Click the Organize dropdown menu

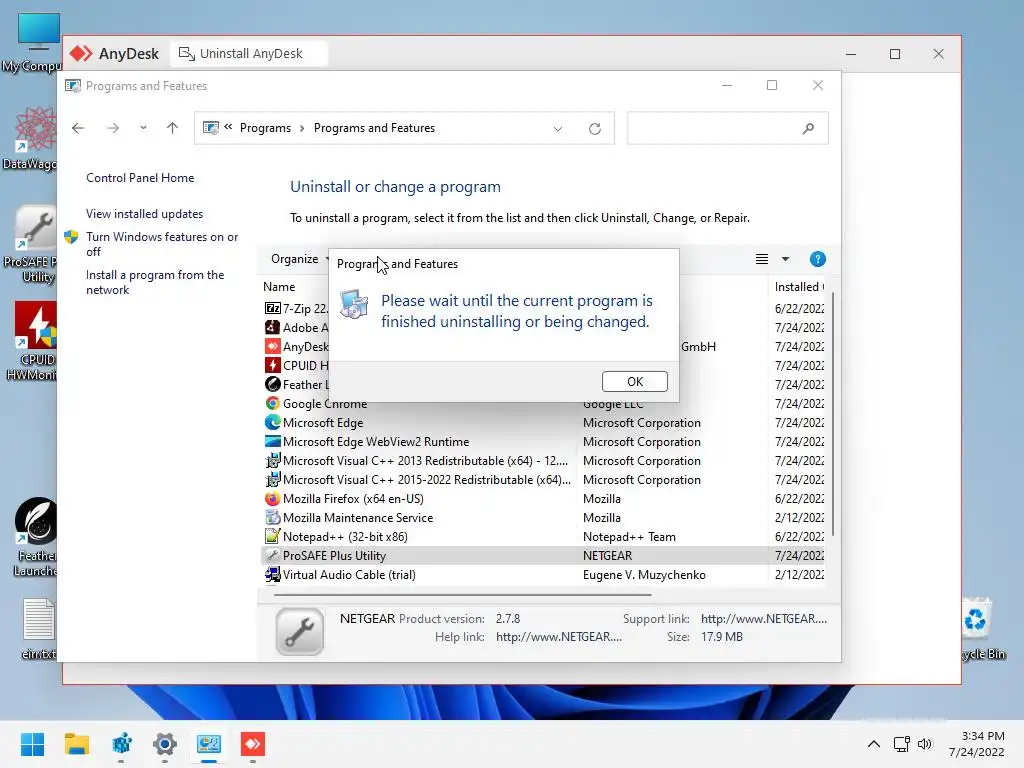click(x=300, y=259)
